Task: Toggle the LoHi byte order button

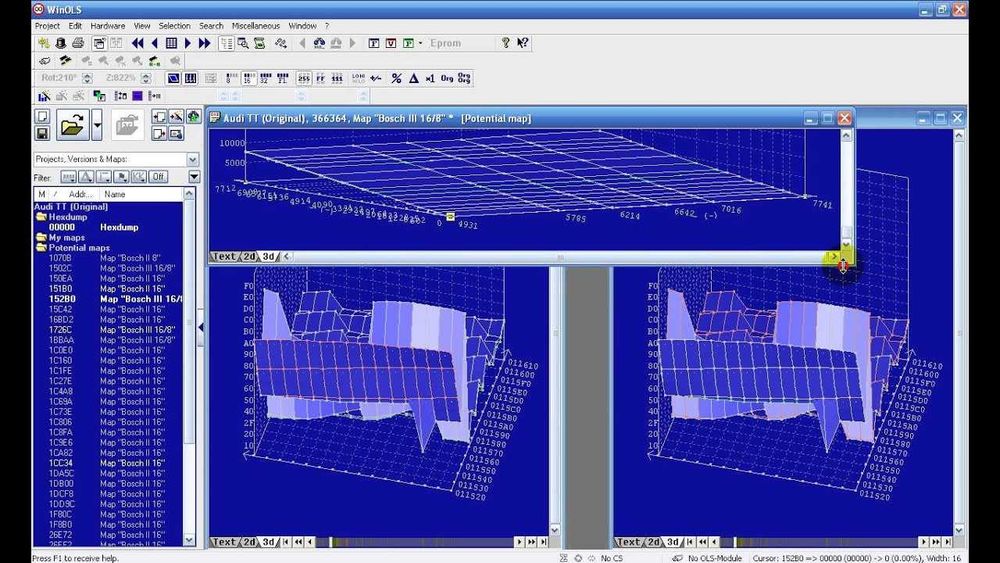Action: [x=358, y=78]
